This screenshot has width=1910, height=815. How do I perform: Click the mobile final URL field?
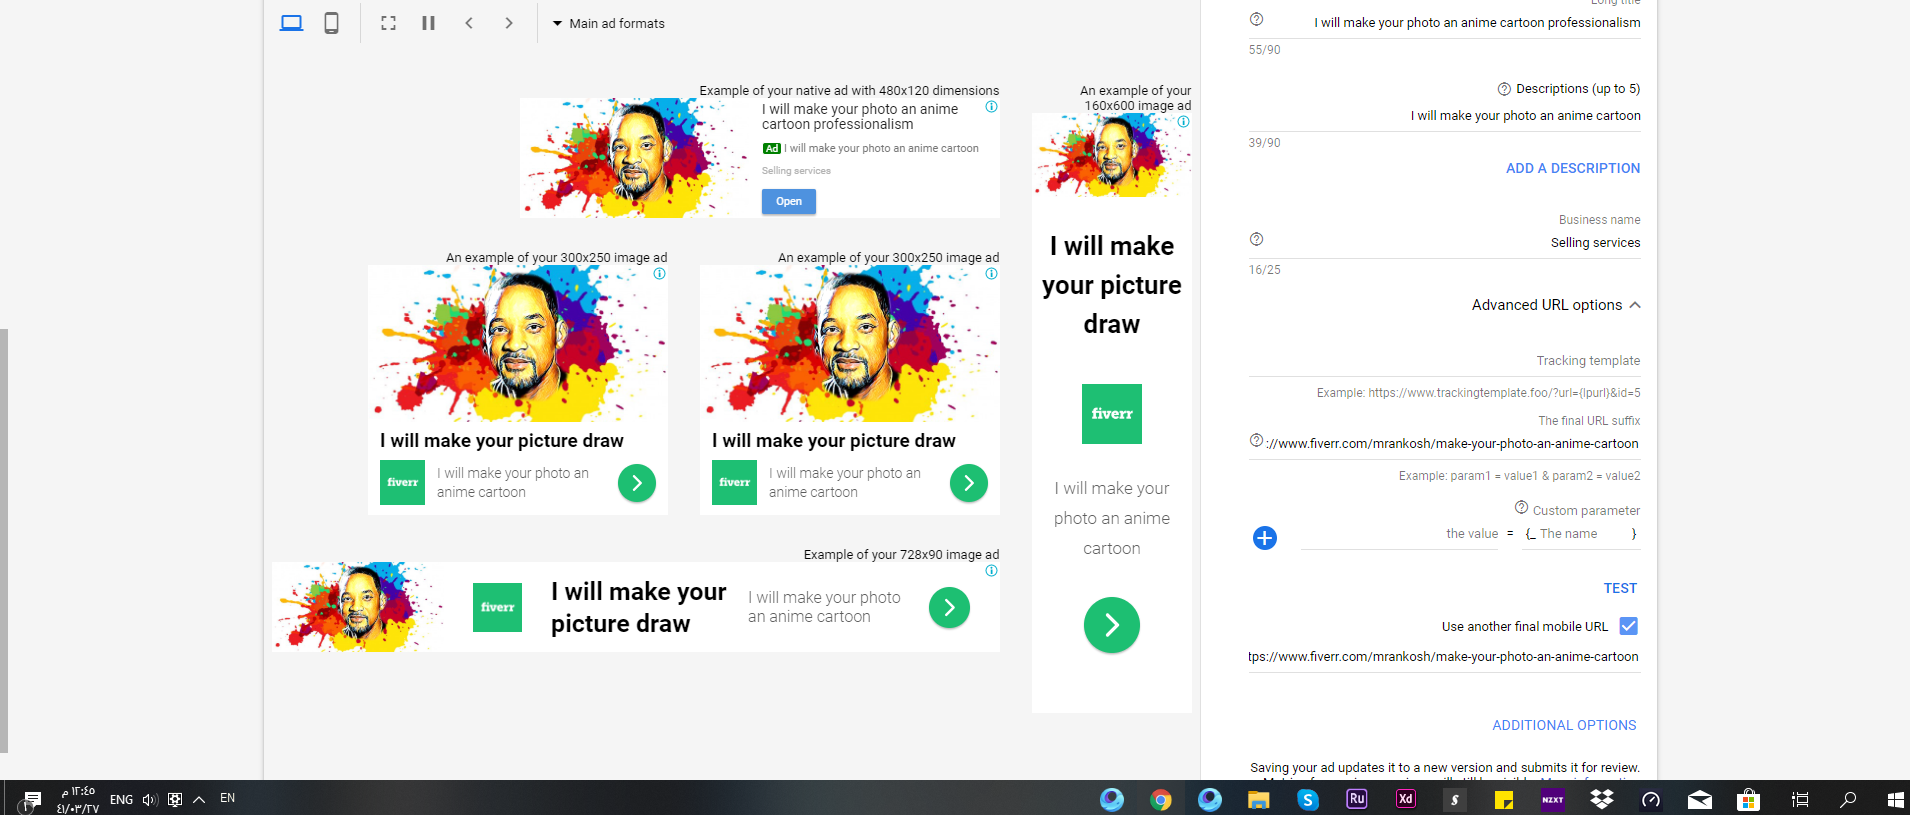(x=1443, y=657)
